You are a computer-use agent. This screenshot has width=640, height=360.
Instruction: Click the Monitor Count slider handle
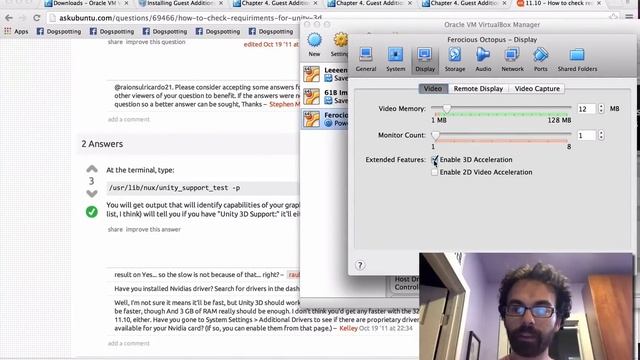tap(435, 135)
